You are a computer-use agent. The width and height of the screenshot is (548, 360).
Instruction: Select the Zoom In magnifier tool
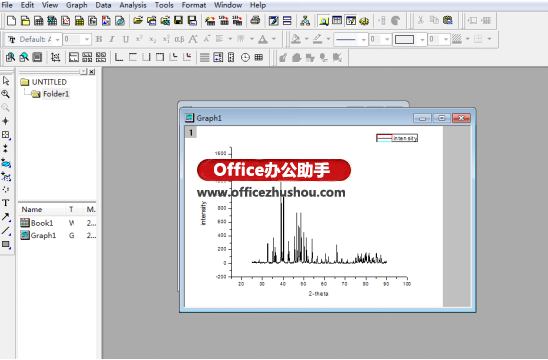pyautogui.click(x=6, y=94)
